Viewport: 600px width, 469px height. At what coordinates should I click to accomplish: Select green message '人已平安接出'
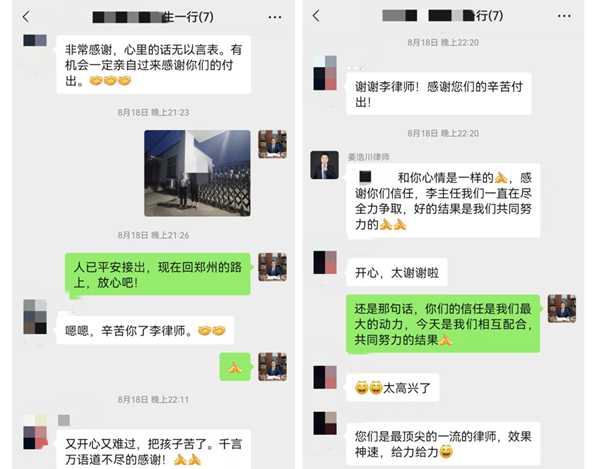click(x=158, y=275)
